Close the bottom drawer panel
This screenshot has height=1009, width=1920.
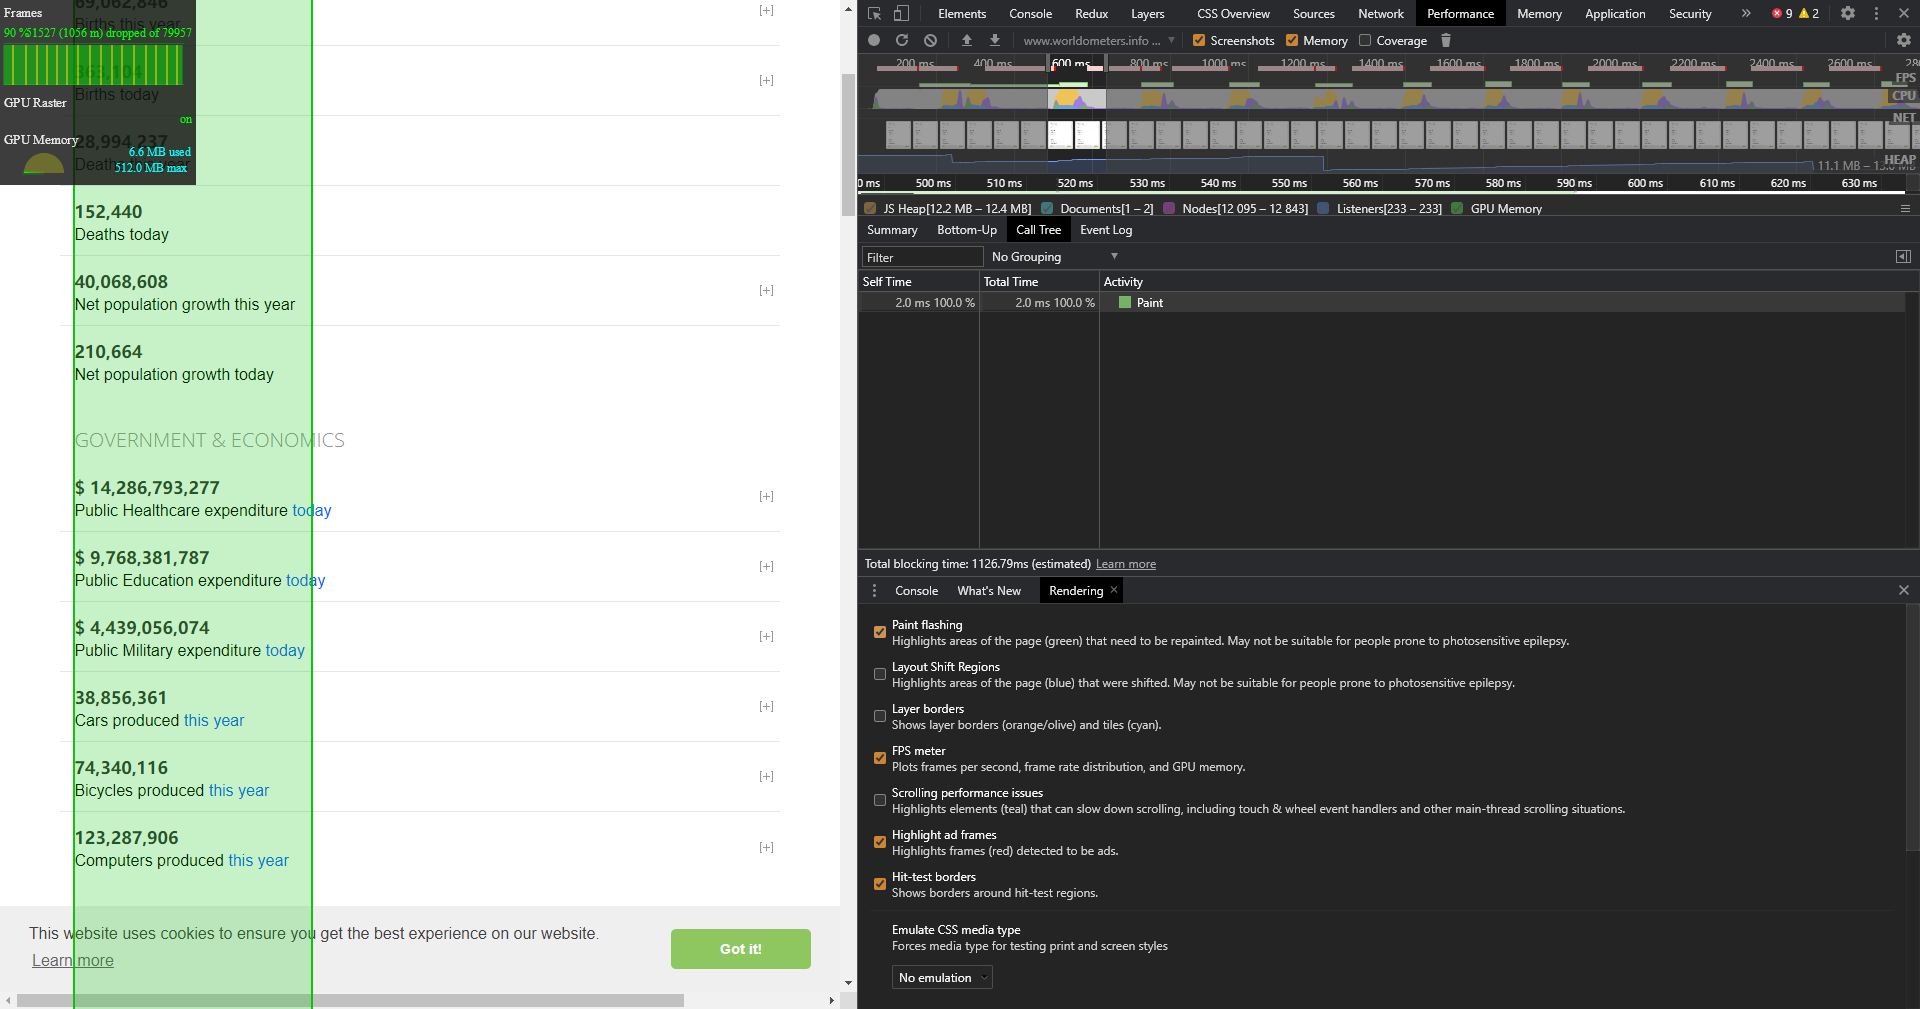click(x=1904, y=591)
